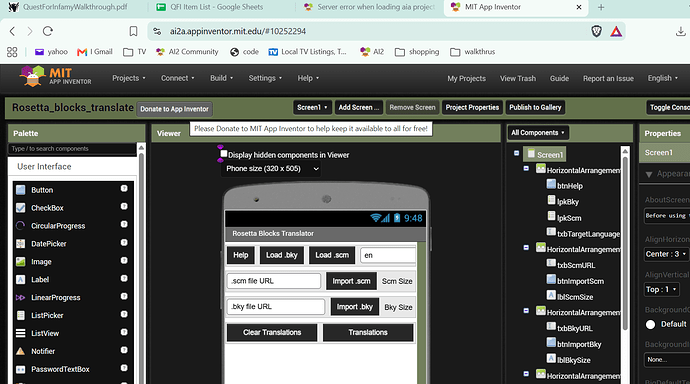Open the AI2 Community bookmark
Viewport: 690px width, 384px height.
coord(187,52)
